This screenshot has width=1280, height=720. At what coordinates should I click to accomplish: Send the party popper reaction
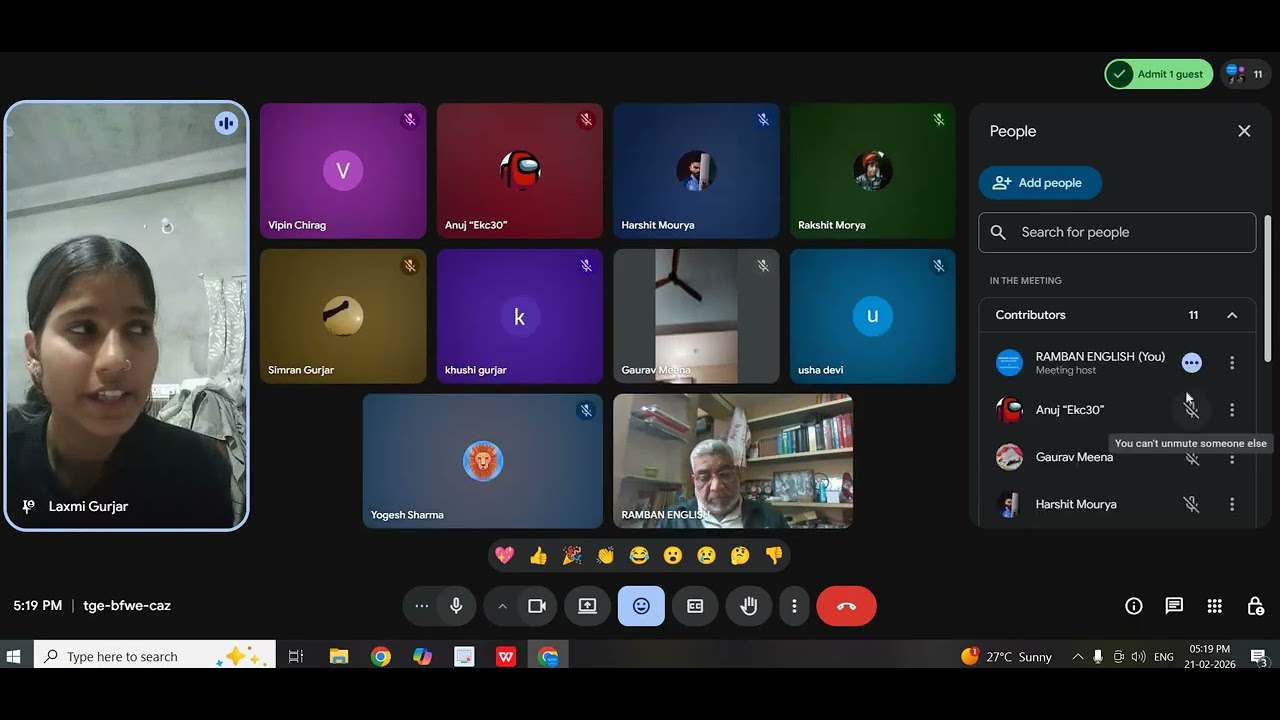[572, 555]
